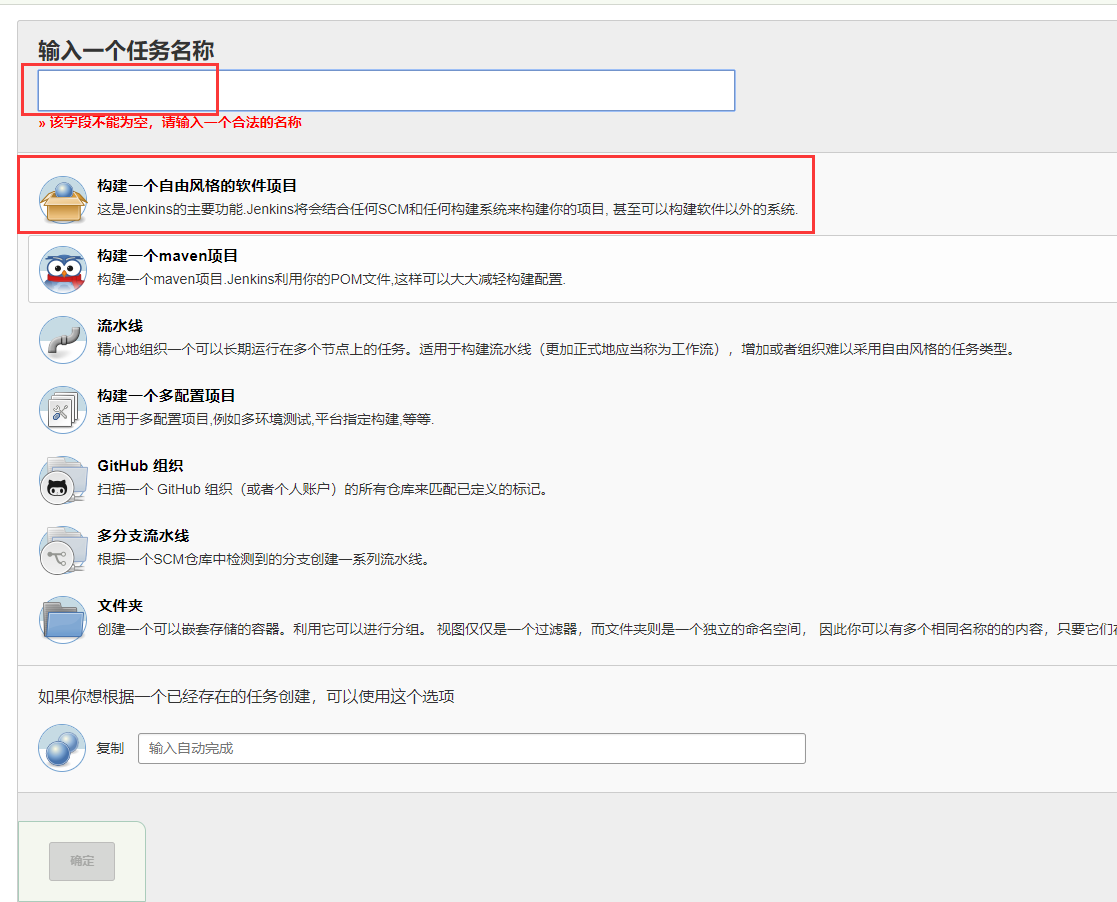Image resolution: width=1117 pixels, height=902 pixels.
Task: Choose 流水线 item title
Action: tap(120, 326)
